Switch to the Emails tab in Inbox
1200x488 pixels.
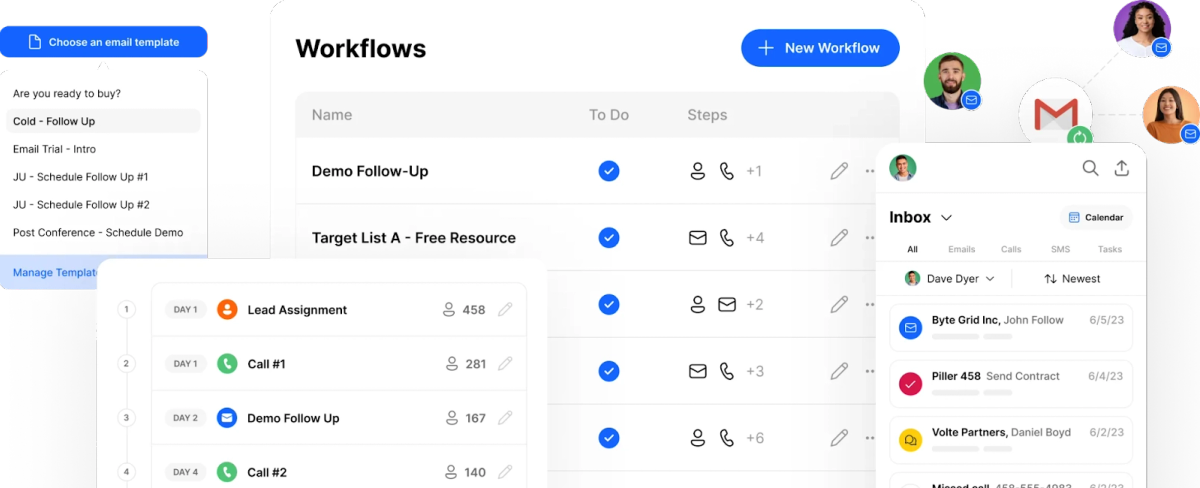click(961, 249)
